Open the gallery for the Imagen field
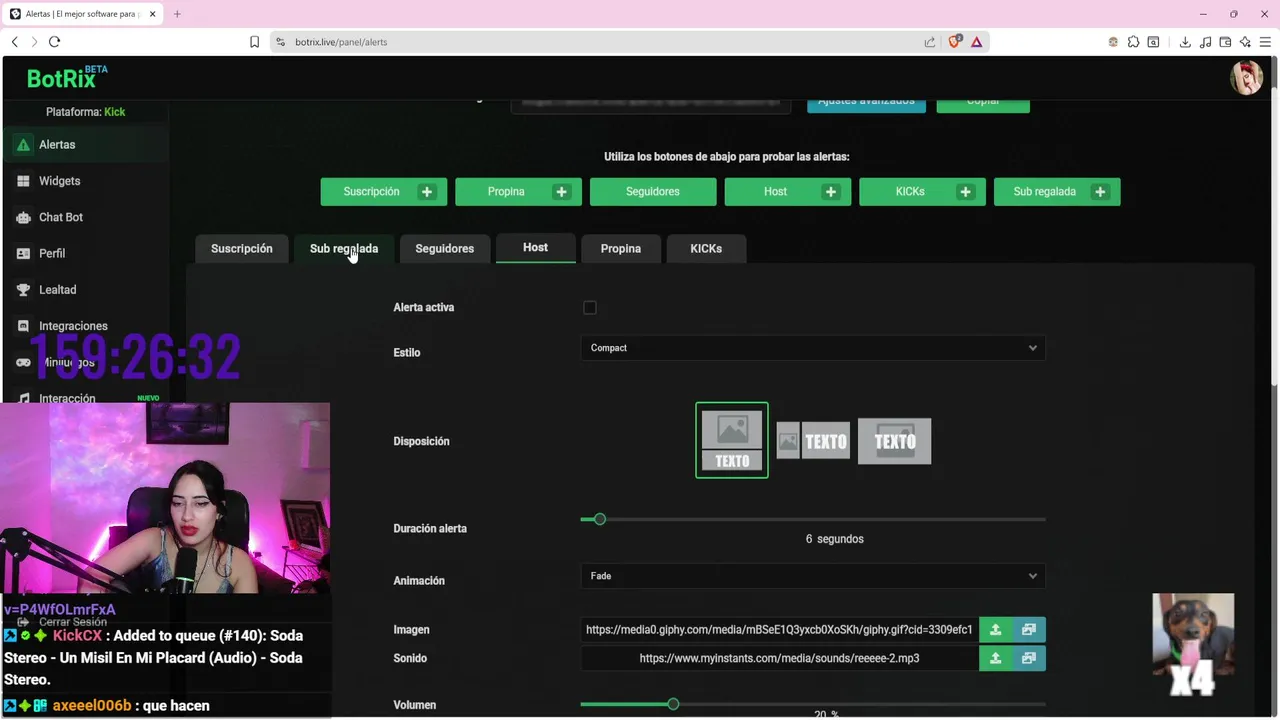Viewport: 1280px width, 720px height. 1029,630
